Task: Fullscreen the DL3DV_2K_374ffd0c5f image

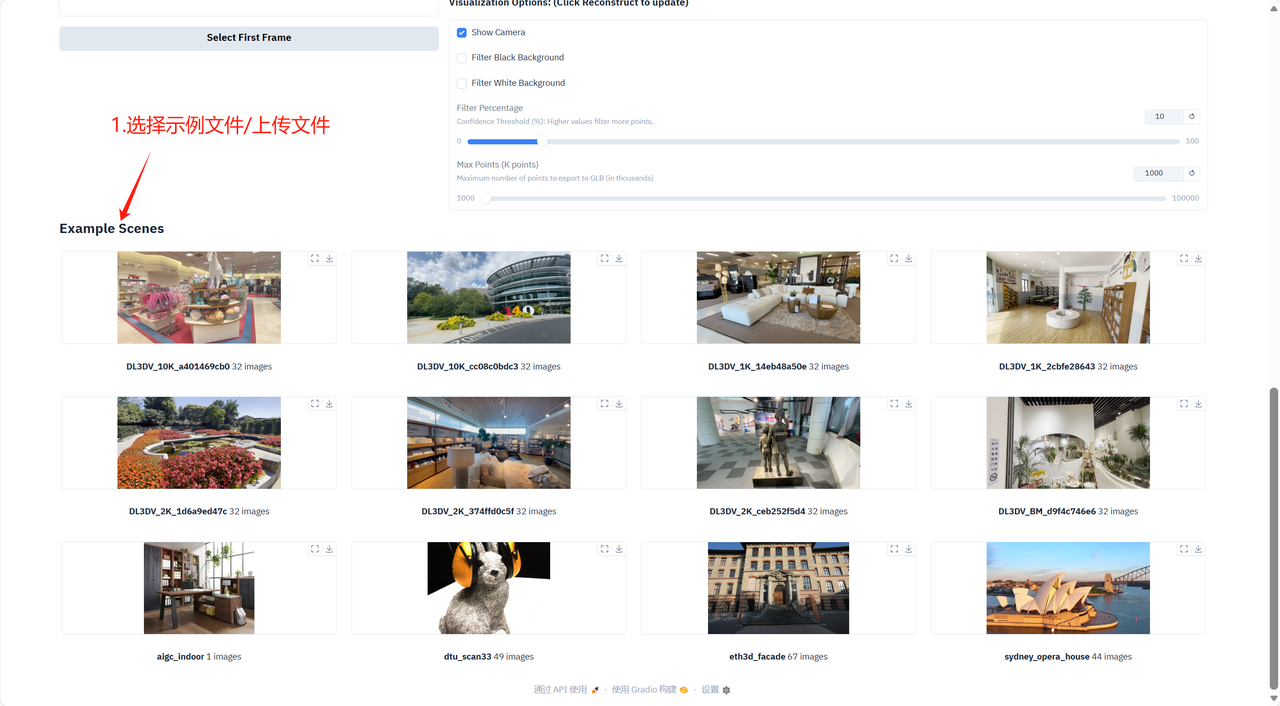Action: tap(605, 404)
